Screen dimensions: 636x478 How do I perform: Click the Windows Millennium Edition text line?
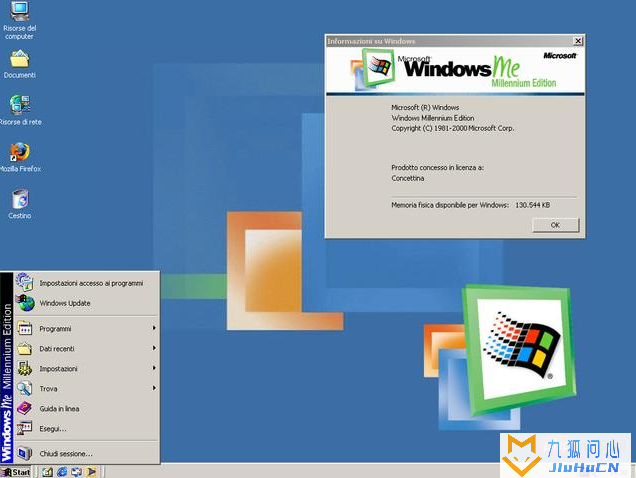tap(433, 118)
